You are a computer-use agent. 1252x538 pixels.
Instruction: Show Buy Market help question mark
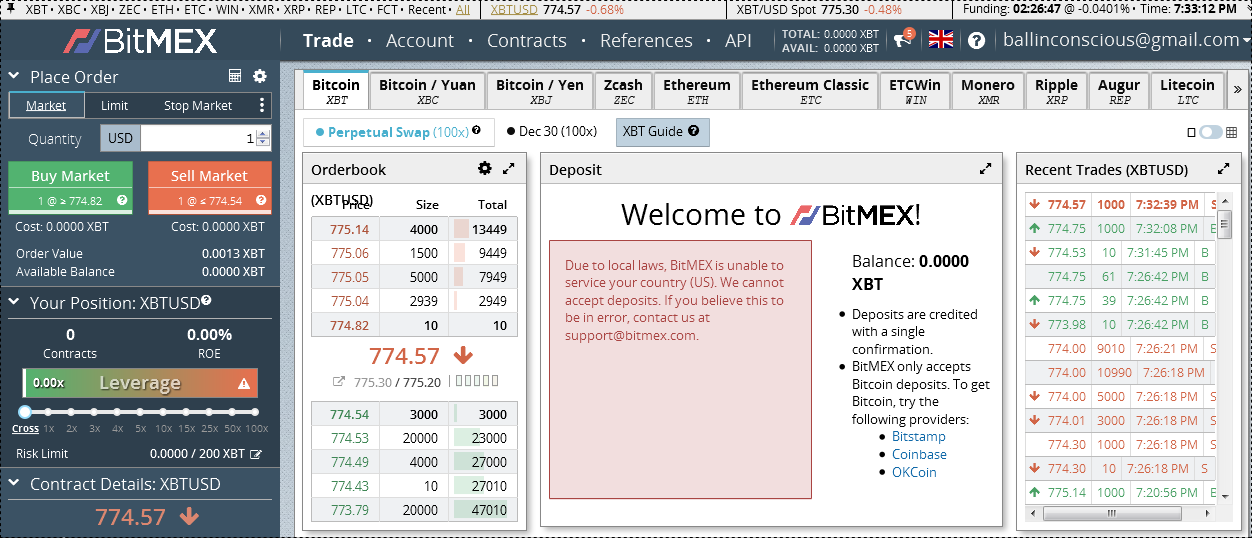(x=122, y=200)
